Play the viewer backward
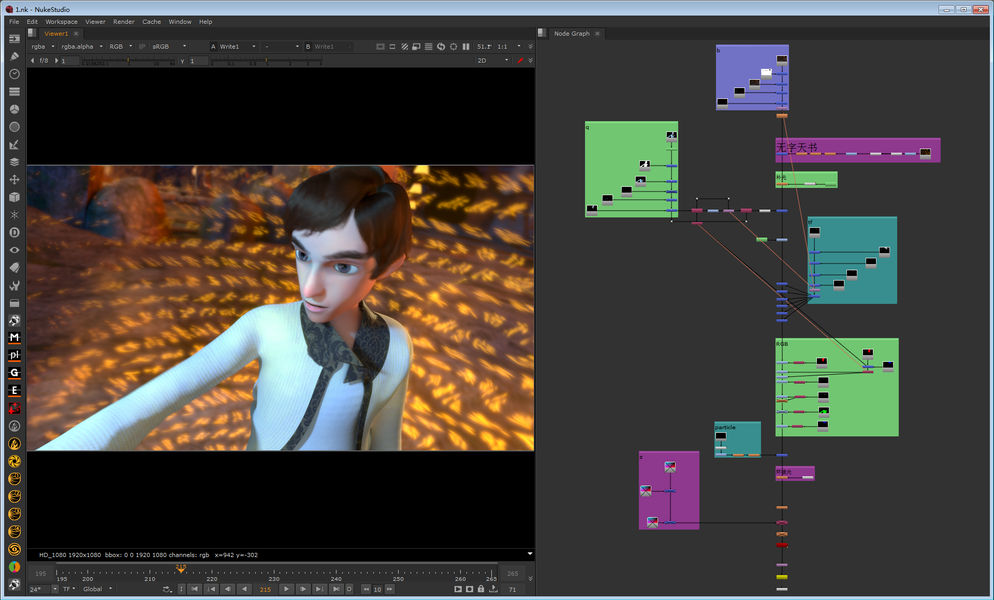Viewport: 994px width, 600px height. coord(244,589)
